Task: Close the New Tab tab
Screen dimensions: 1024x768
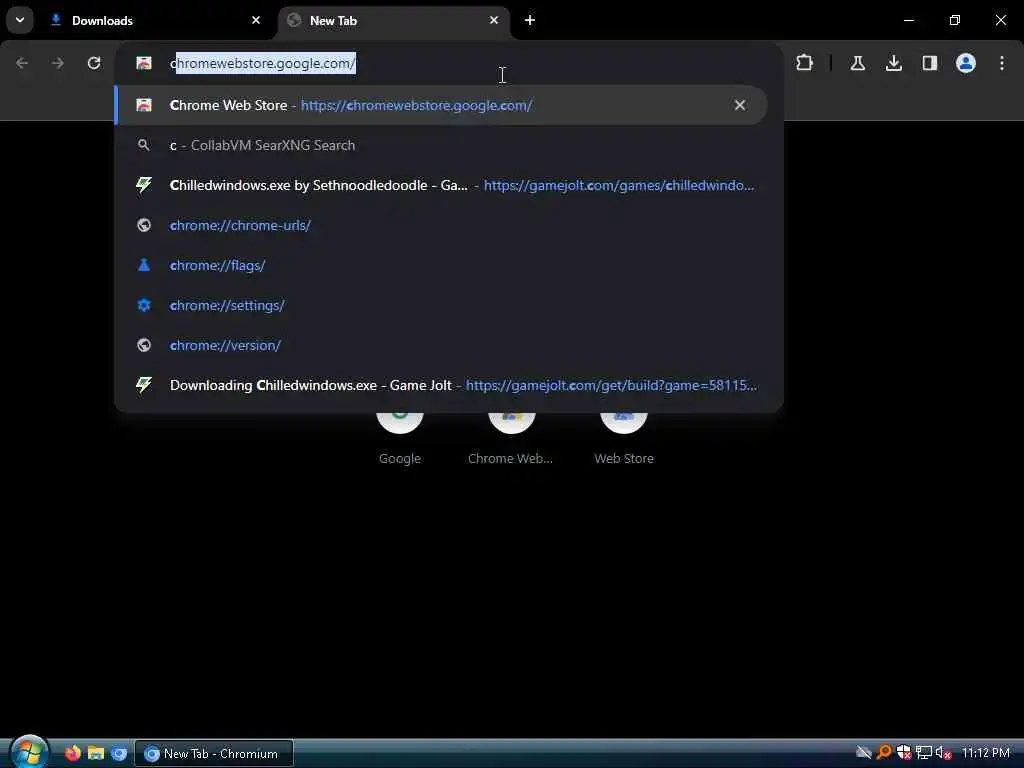Action: (x=494, y=20)
